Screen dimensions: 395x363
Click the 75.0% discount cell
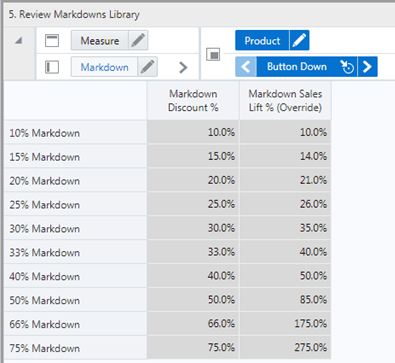tap(193, 348)
